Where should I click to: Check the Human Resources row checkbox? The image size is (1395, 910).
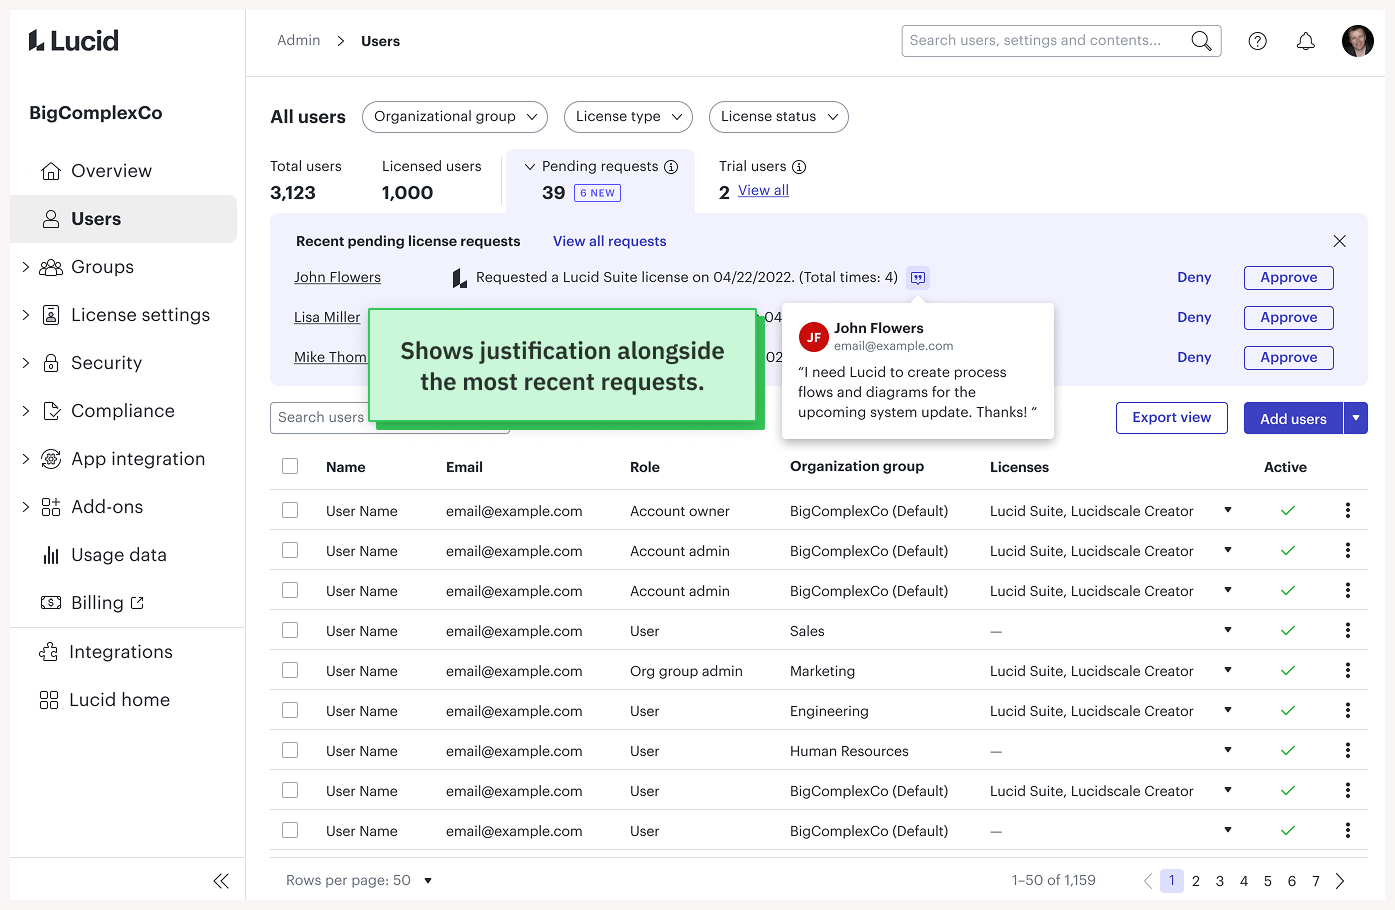click(x=290, y=750)
